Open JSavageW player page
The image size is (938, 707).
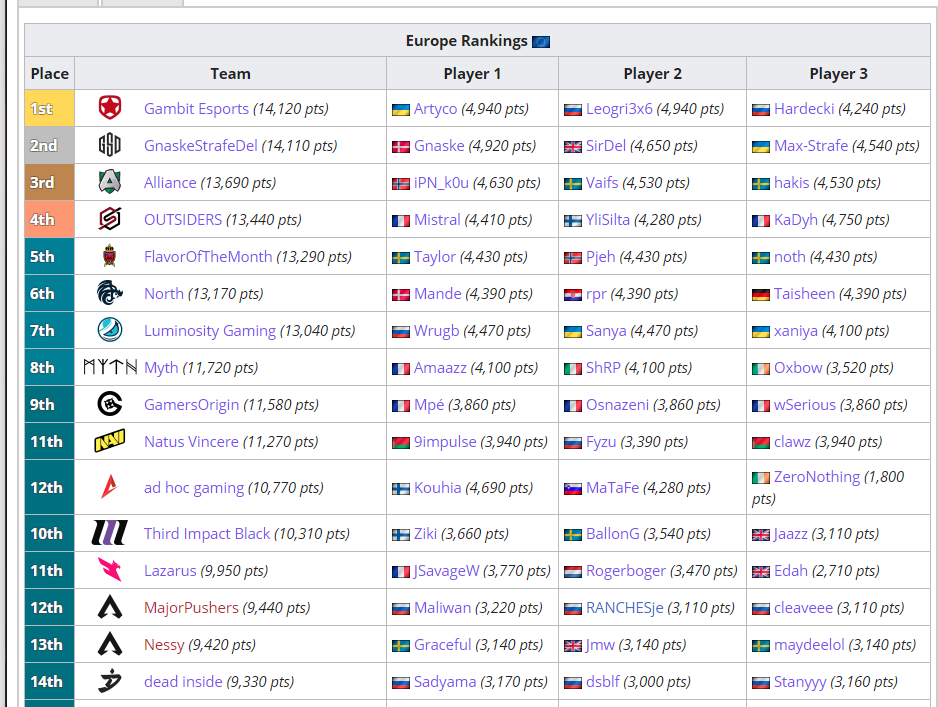446,571
